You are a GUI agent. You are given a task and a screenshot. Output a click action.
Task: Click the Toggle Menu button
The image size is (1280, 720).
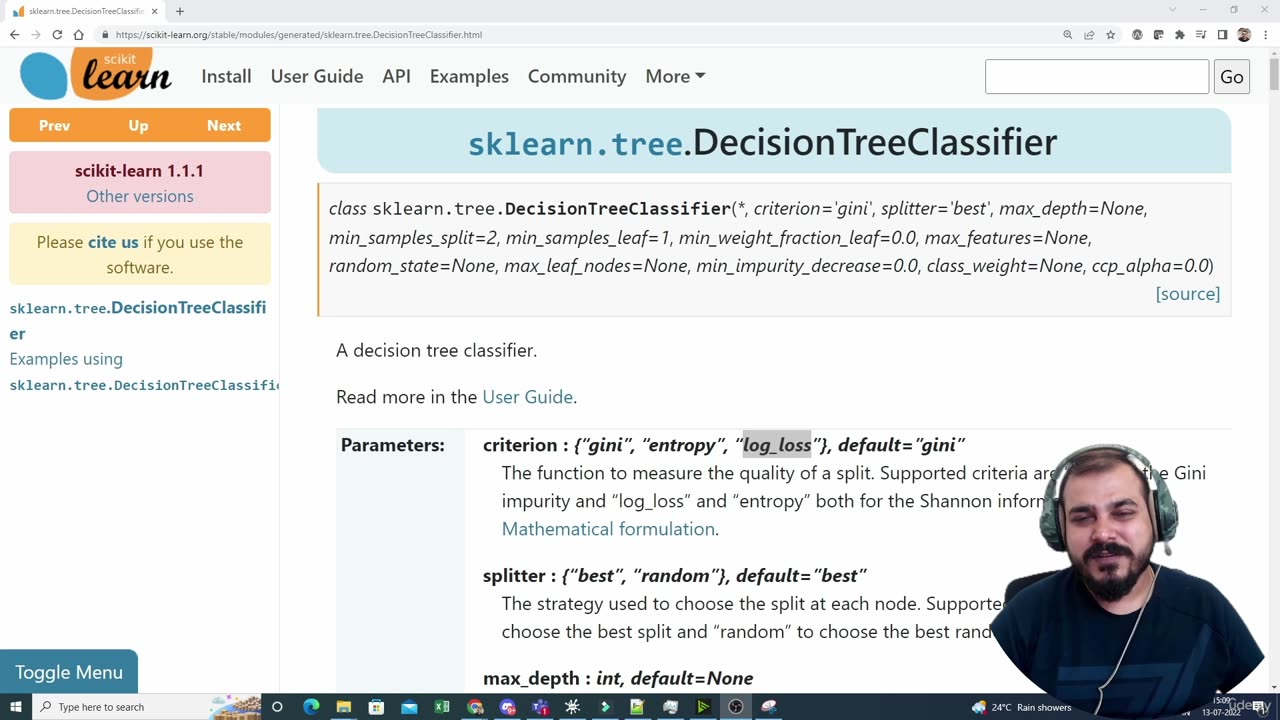point(69,672)
